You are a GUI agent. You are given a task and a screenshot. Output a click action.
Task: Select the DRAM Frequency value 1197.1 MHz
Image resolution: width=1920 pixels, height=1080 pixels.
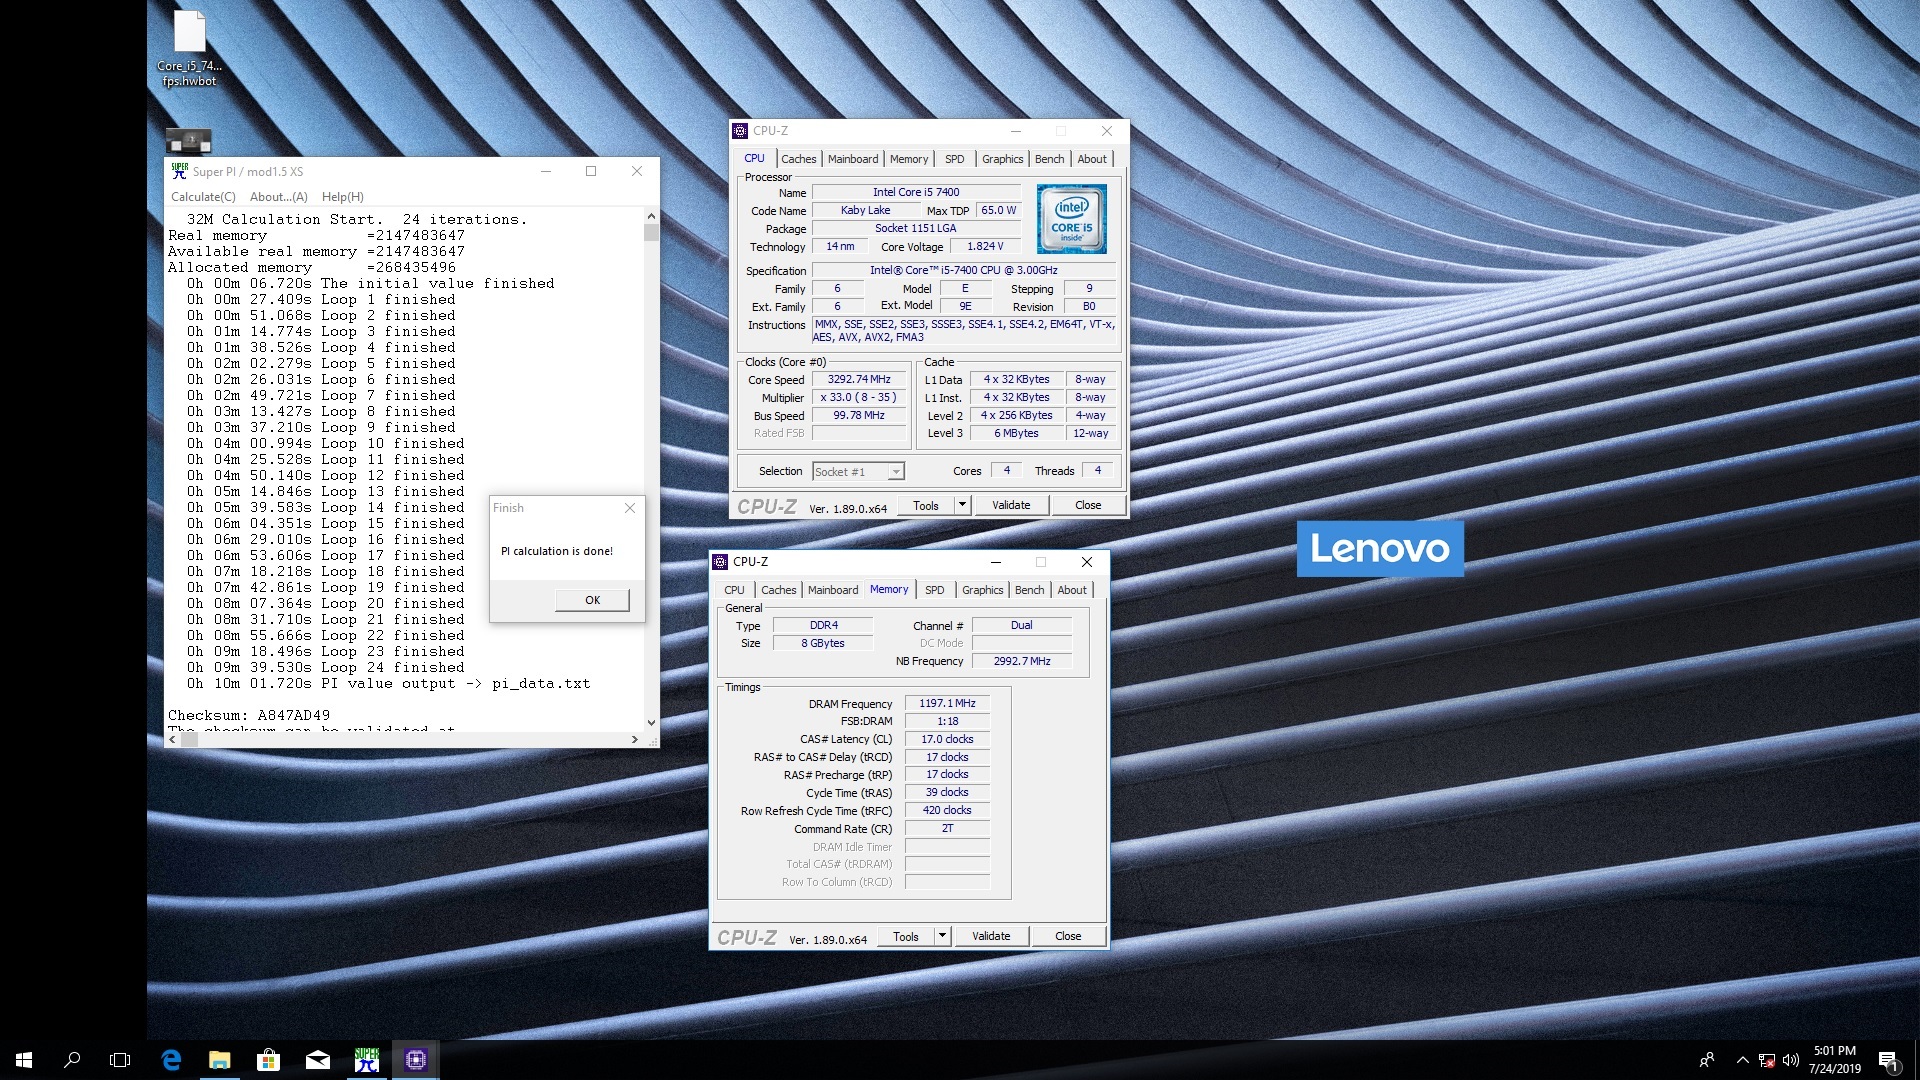947,704
